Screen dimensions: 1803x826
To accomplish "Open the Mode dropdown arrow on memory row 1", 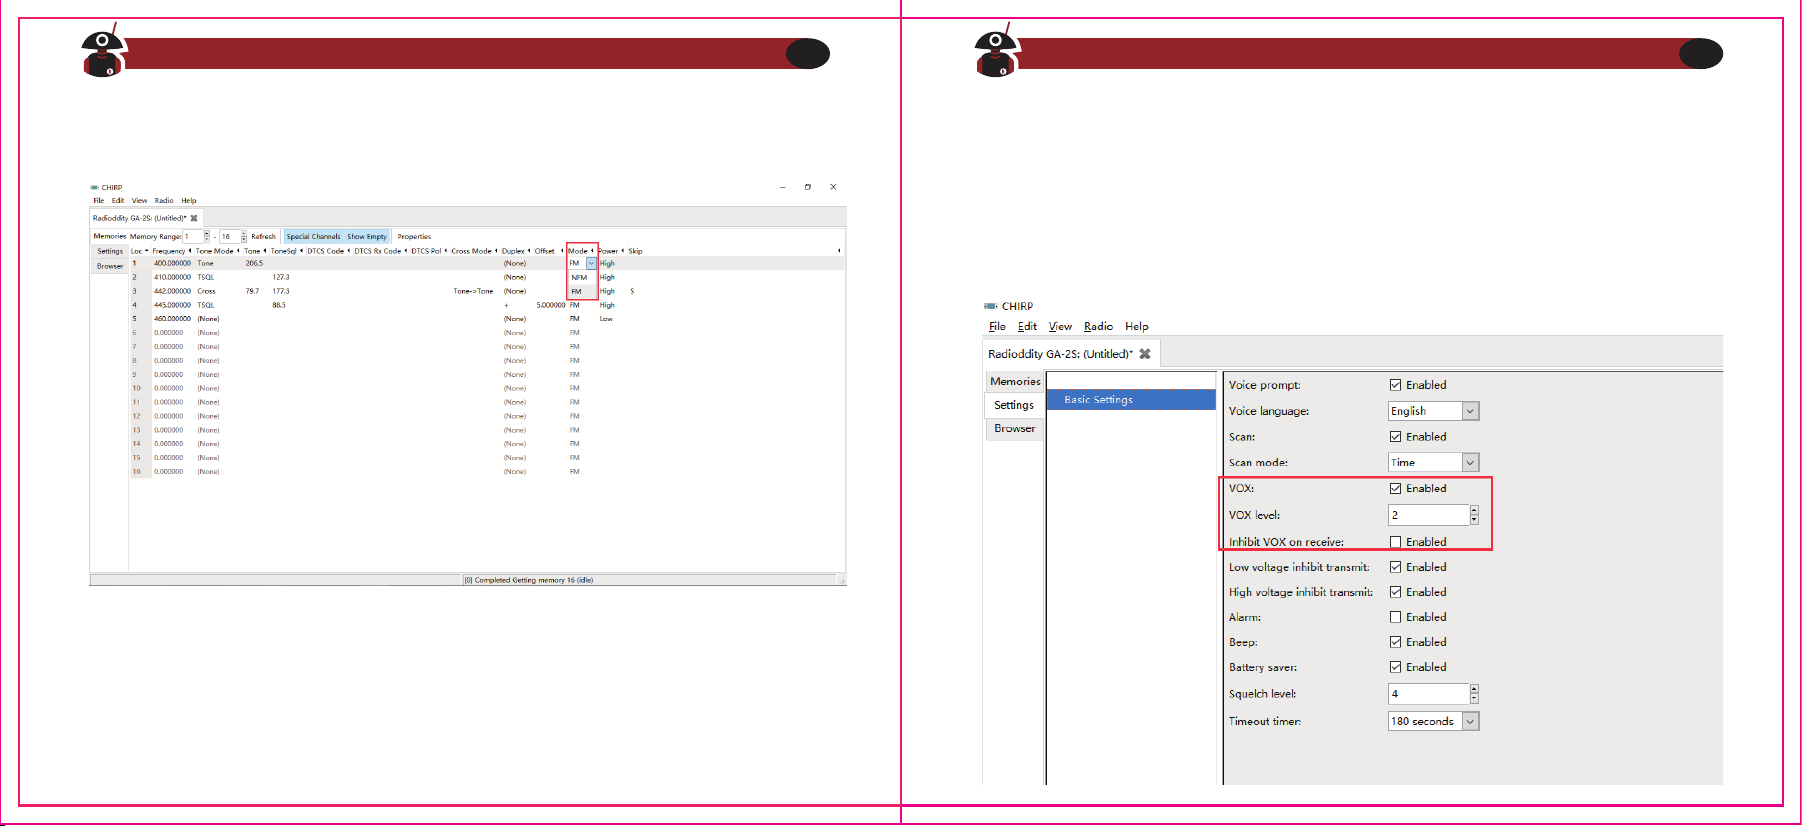I will pyautogui.click(x=591, y=264).
